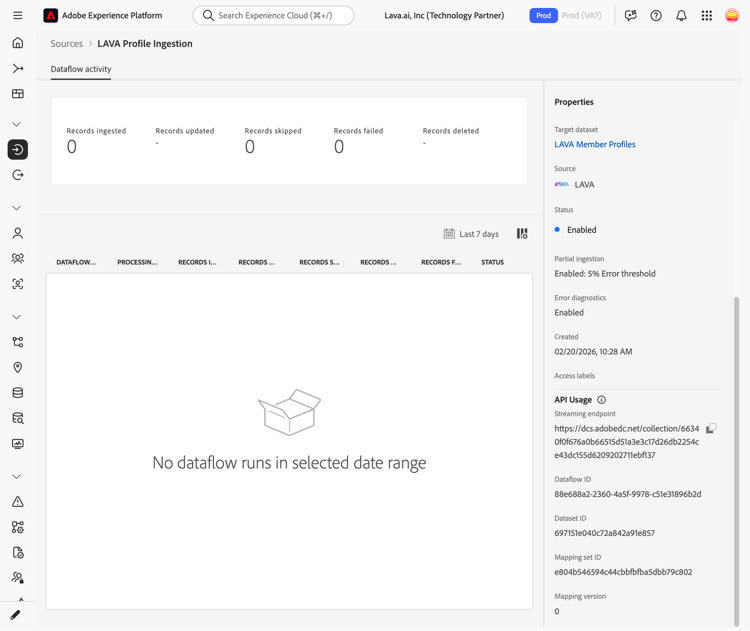Collapse the chevron above the Profiles icon
Viewport: 750px width, 631px height.
tap(17, 208)
